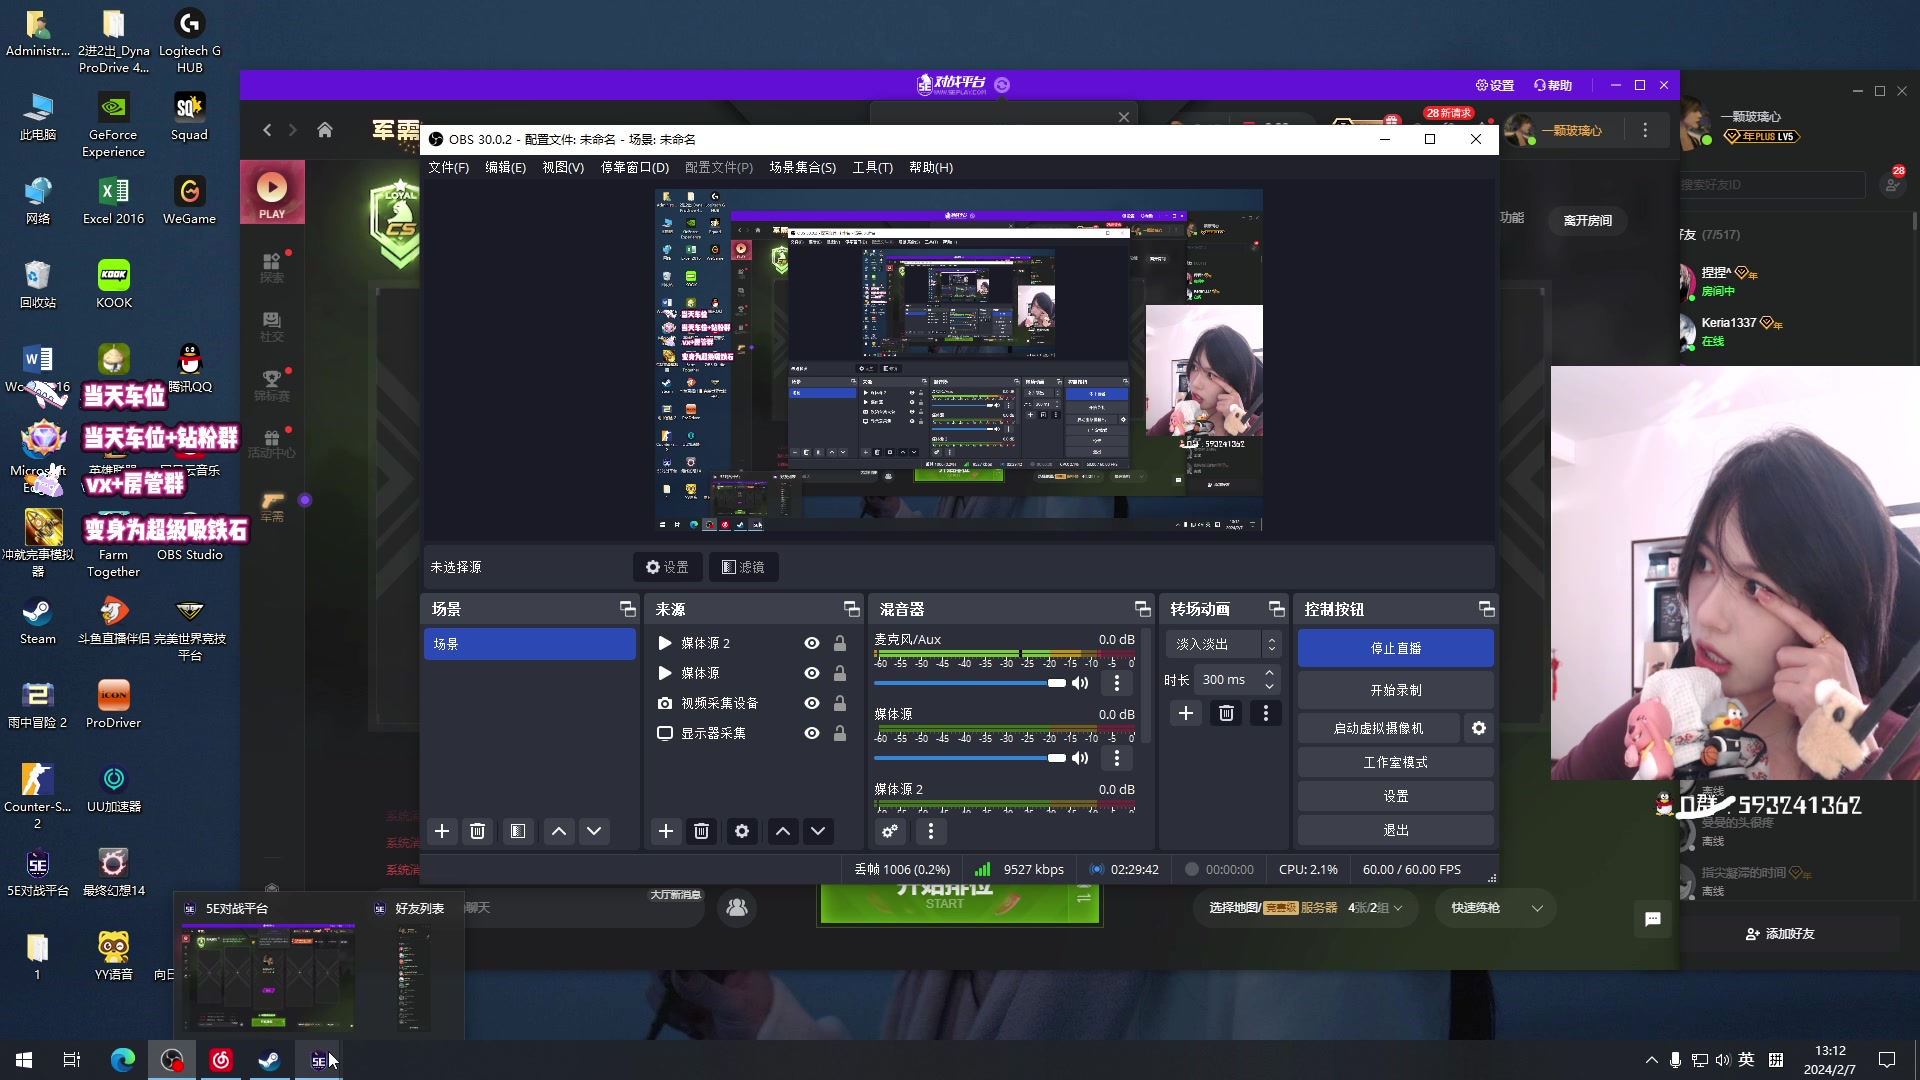Show hidden system tray icons chevron
1920x1080 pixels.
[1650, 1060]
